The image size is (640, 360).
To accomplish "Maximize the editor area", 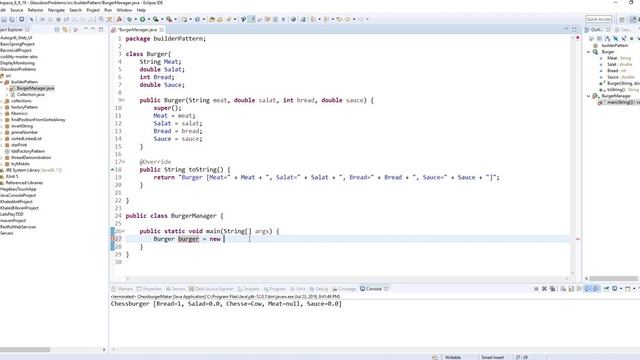I will tap(574, 29).
